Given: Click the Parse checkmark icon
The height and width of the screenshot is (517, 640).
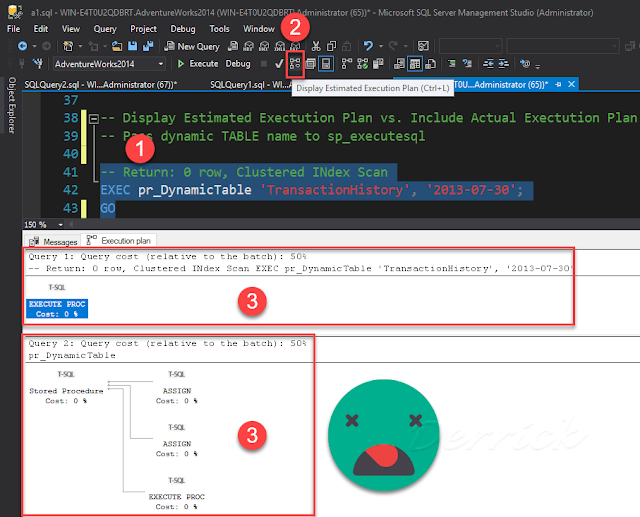Looking at the screenshot, I should click(x=279, y=64).
